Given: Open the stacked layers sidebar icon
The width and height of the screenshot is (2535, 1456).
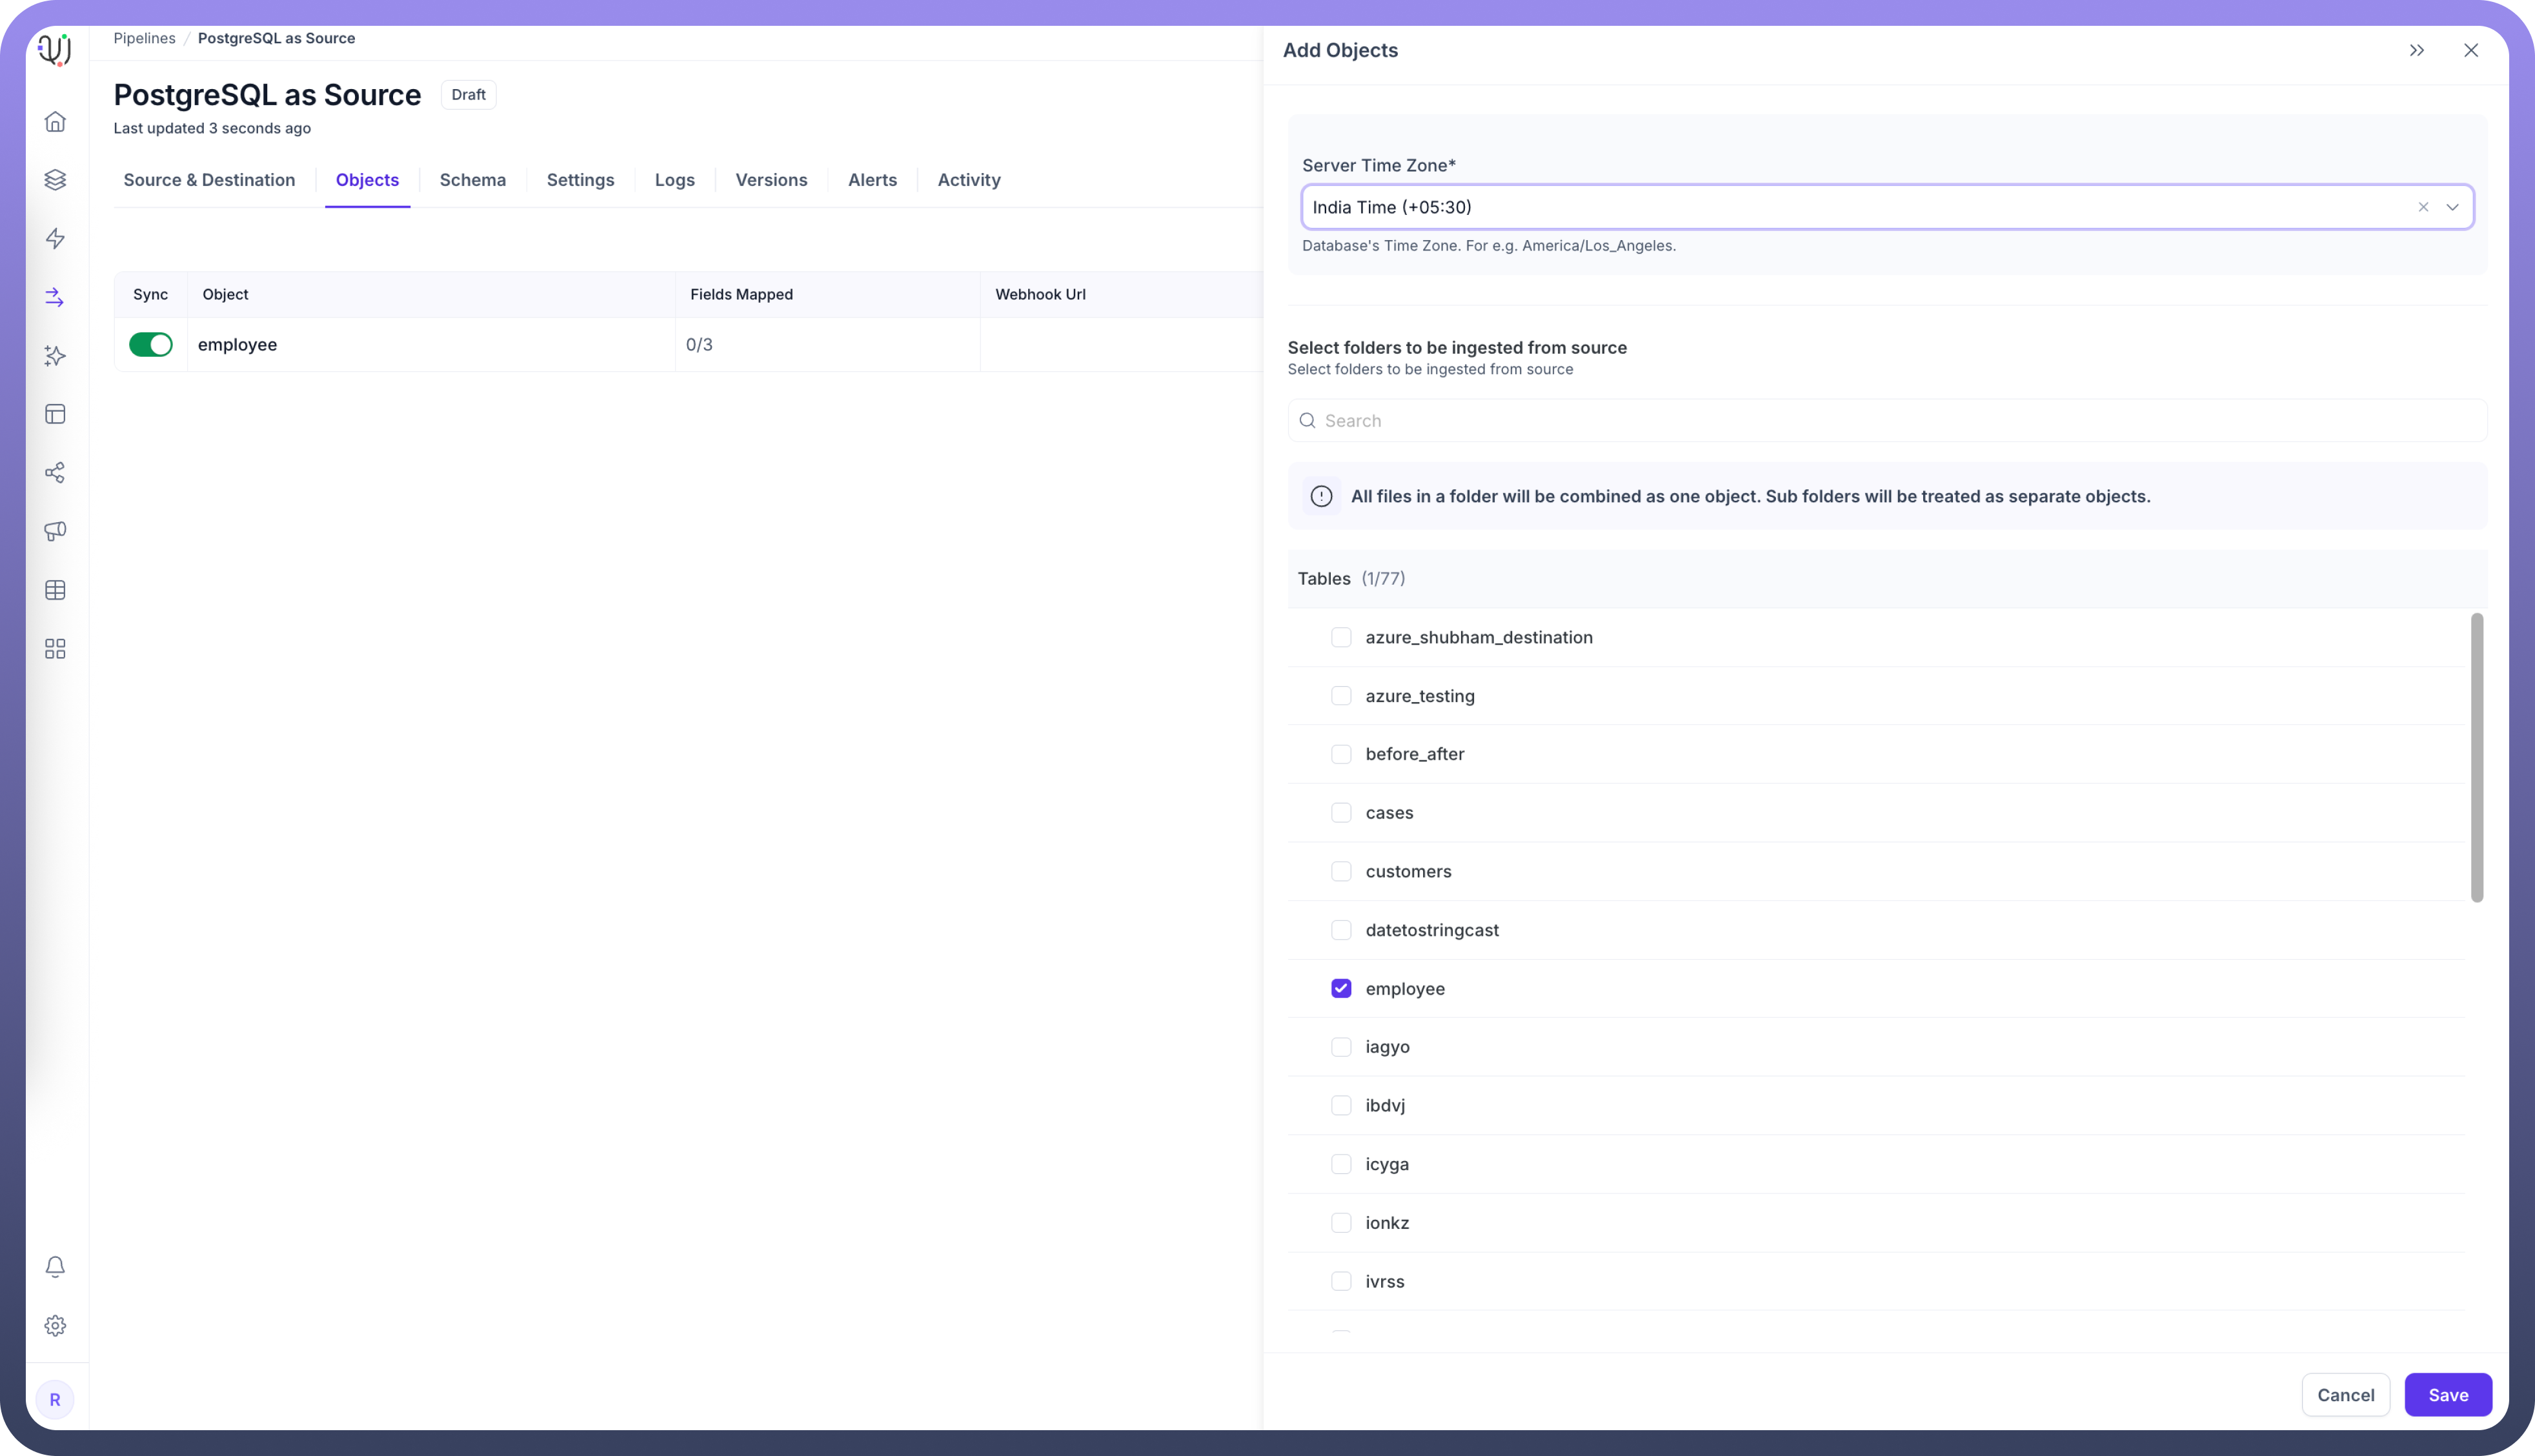Looking at the screenshot, I should [55, 179].
